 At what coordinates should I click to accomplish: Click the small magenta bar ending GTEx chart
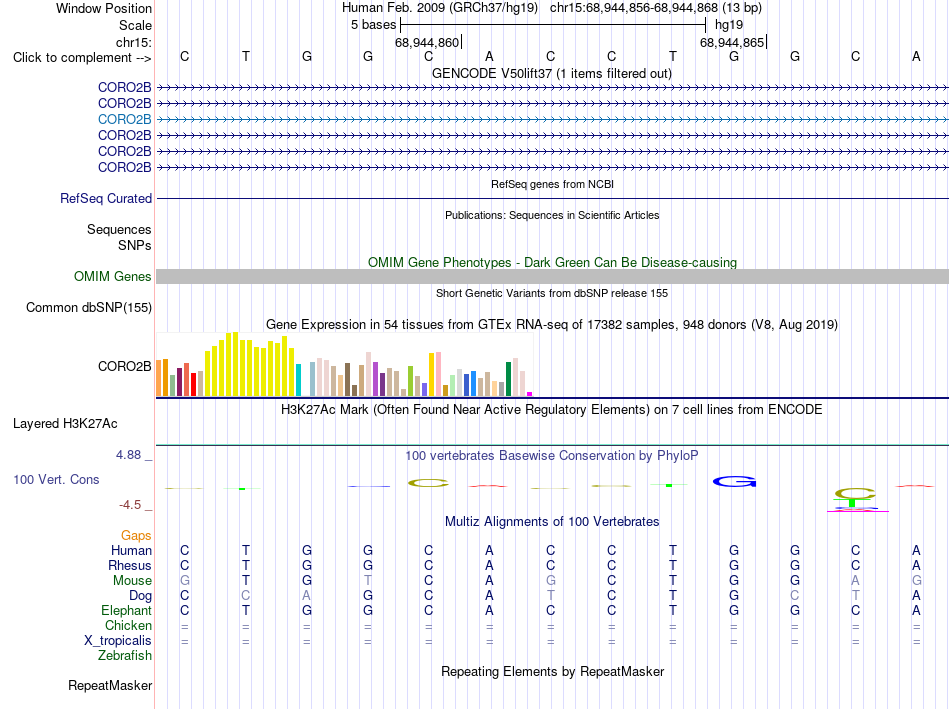(530, 394)
